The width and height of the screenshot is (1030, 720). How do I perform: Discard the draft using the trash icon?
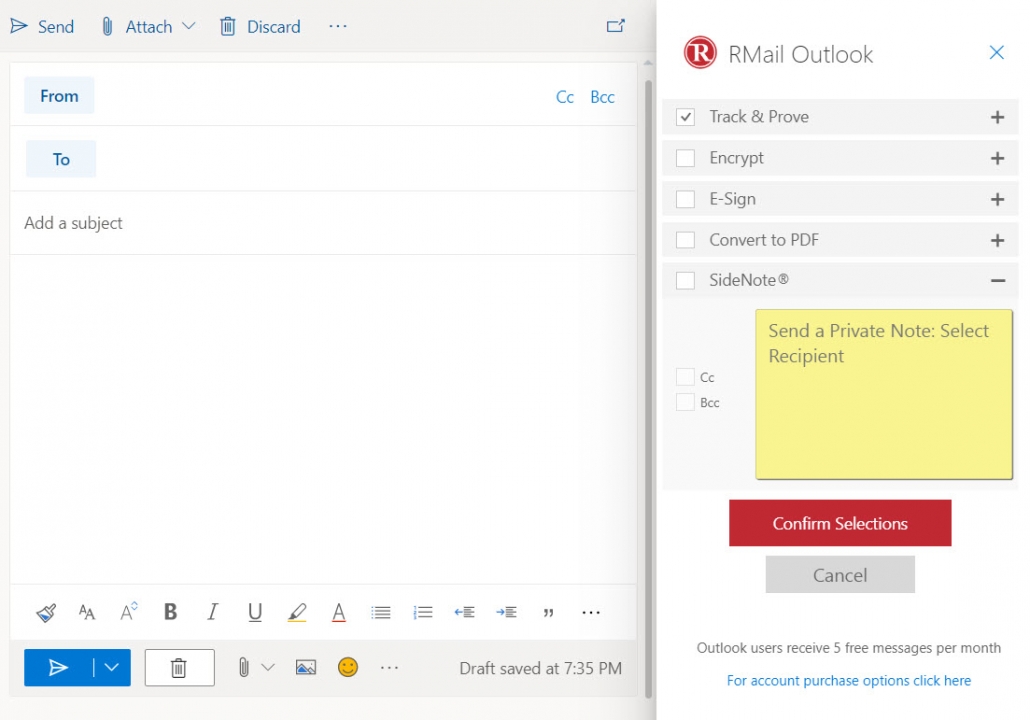(x=179, y=667)
